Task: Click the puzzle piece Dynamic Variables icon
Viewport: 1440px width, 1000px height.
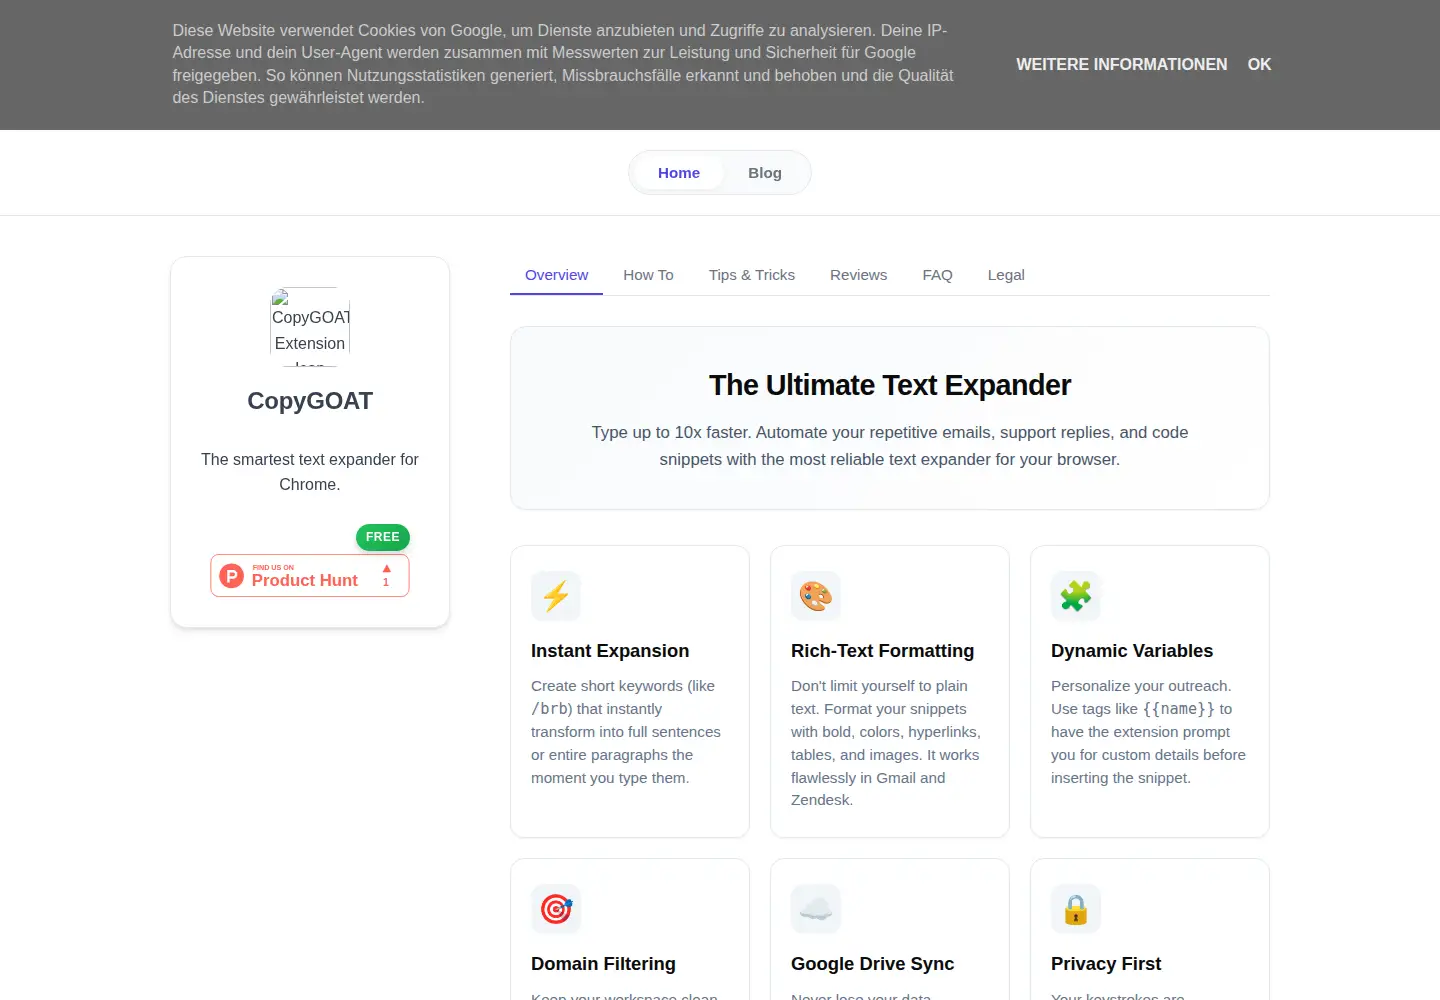Action: [1076, 596]
